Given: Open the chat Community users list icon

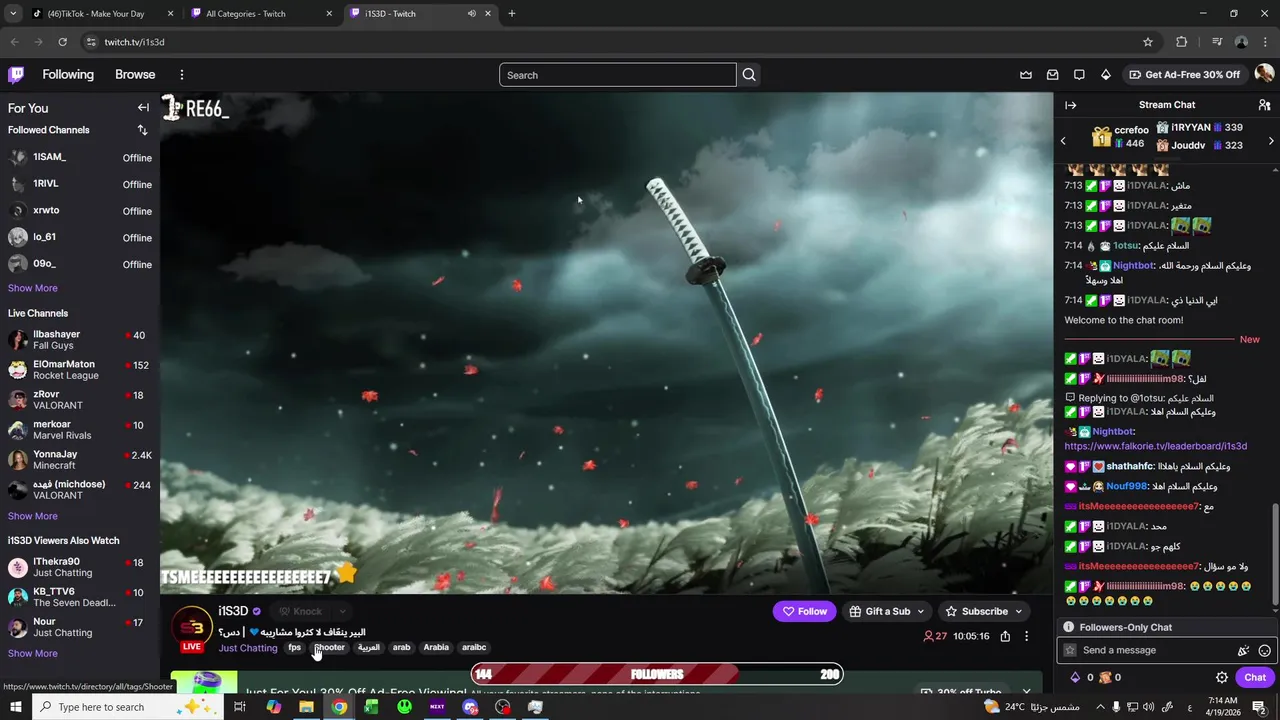Looking at the screenshot, I should click(1264, 105).
